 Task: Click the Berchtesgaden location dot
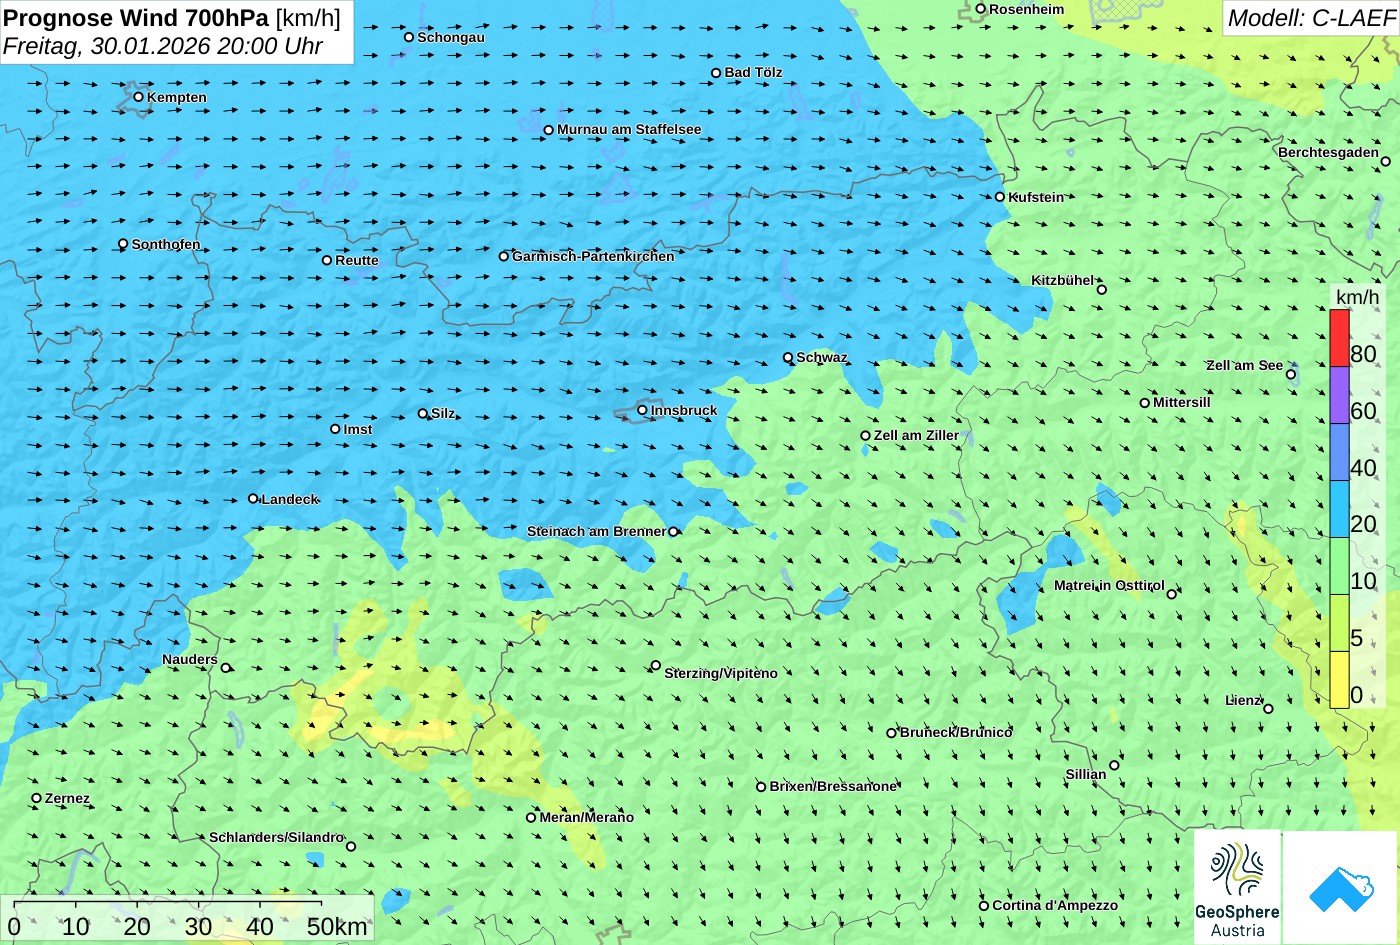[1386, 161]
